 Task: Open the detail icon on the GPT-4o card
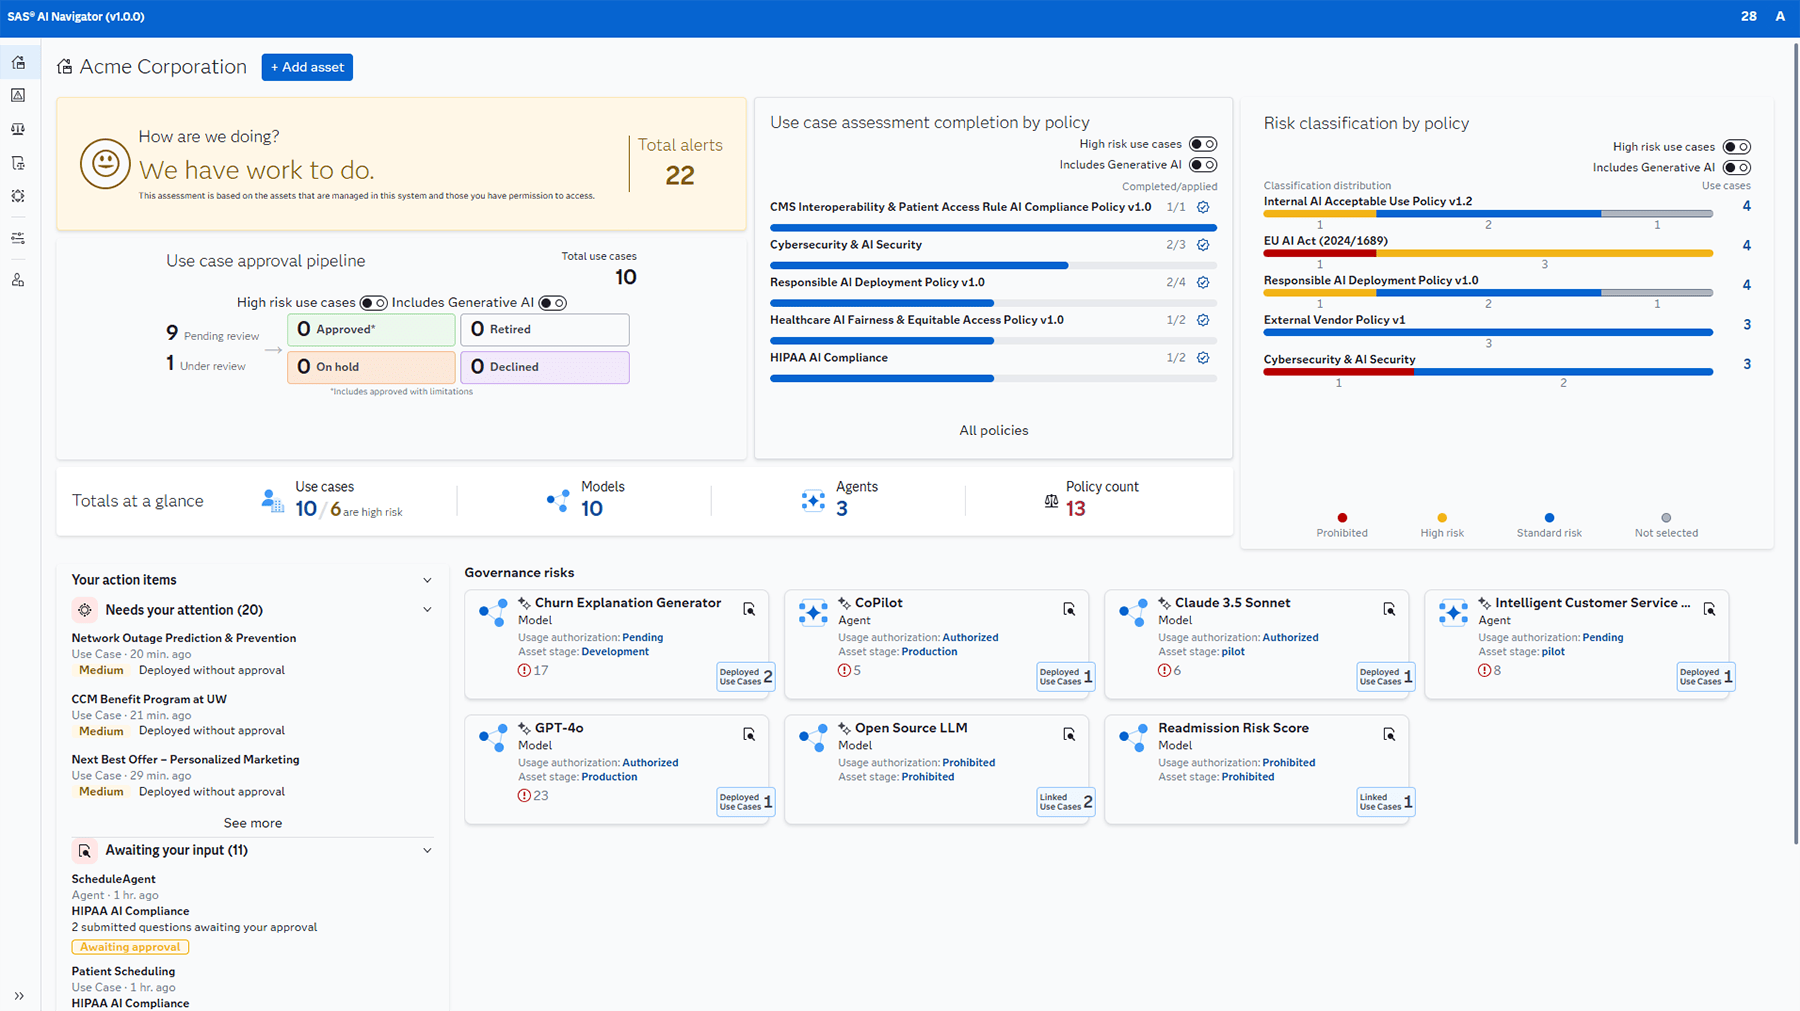tap(749, 734)
